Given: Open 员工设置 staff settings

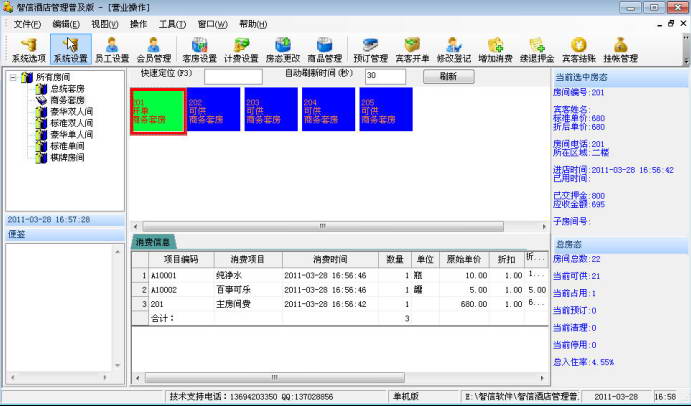Looking at the screenshot, I should tap(112, 50).
